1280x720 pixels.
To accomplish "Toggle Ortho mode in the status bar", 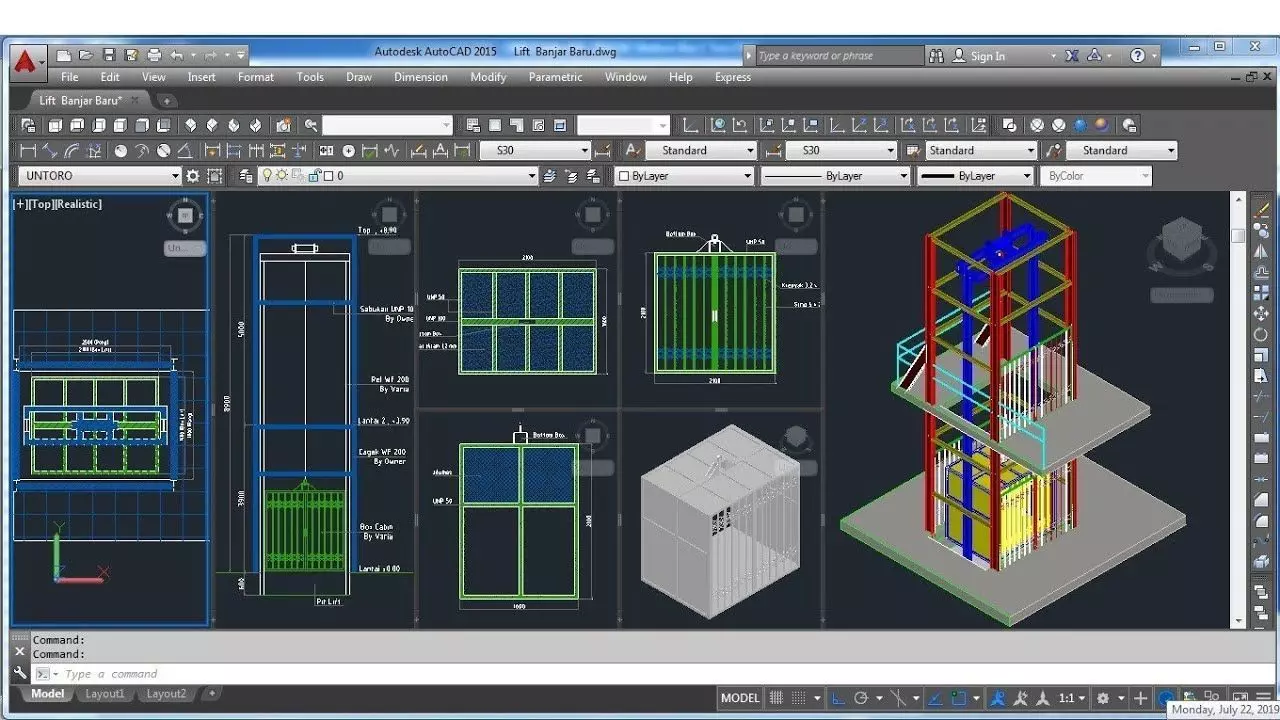I will [x=838, y=698].
